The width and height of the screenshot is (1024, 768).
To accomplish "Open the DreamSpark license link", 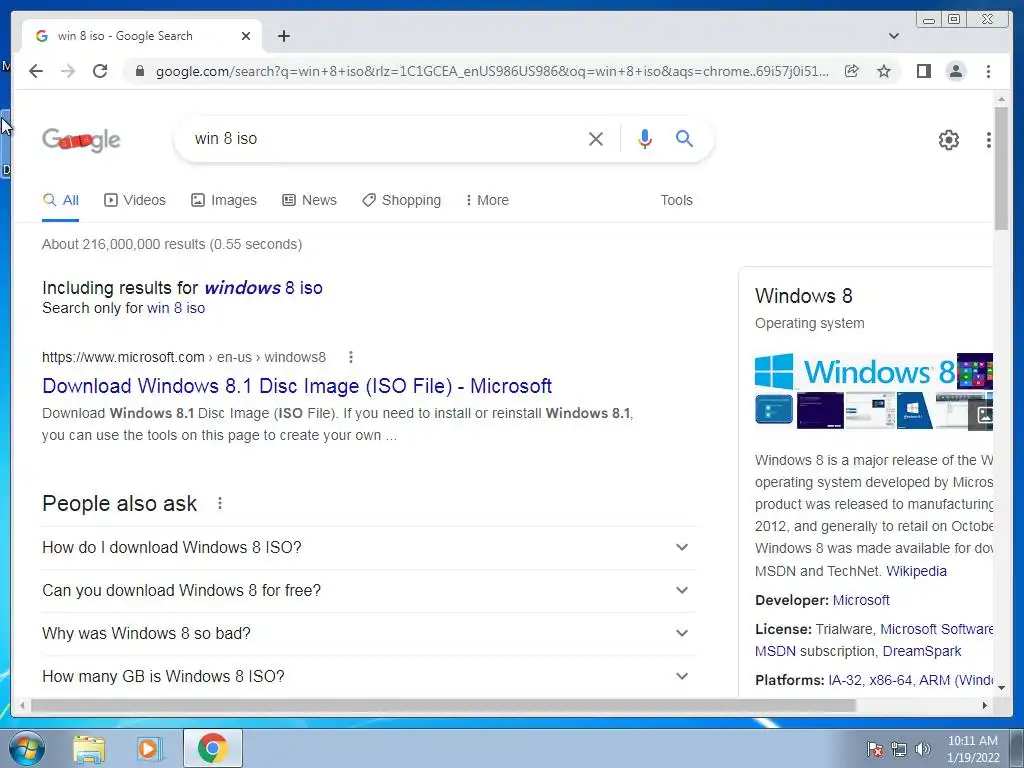I will click(x=921, y=652).
